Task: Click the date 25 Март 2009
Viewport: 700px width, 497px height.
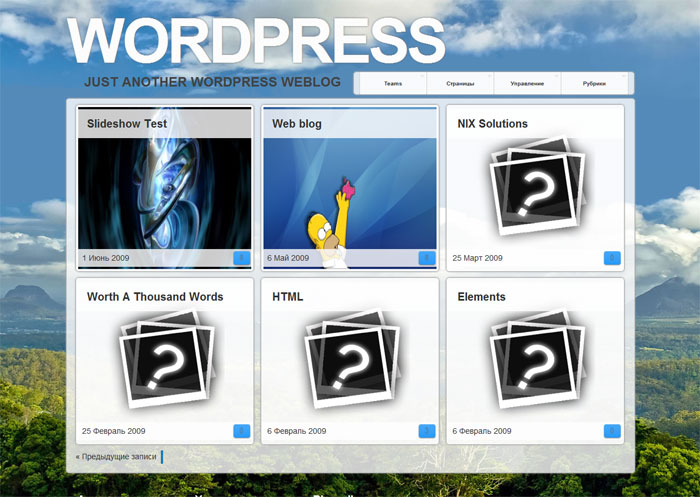Action: (x=477, y=258)
